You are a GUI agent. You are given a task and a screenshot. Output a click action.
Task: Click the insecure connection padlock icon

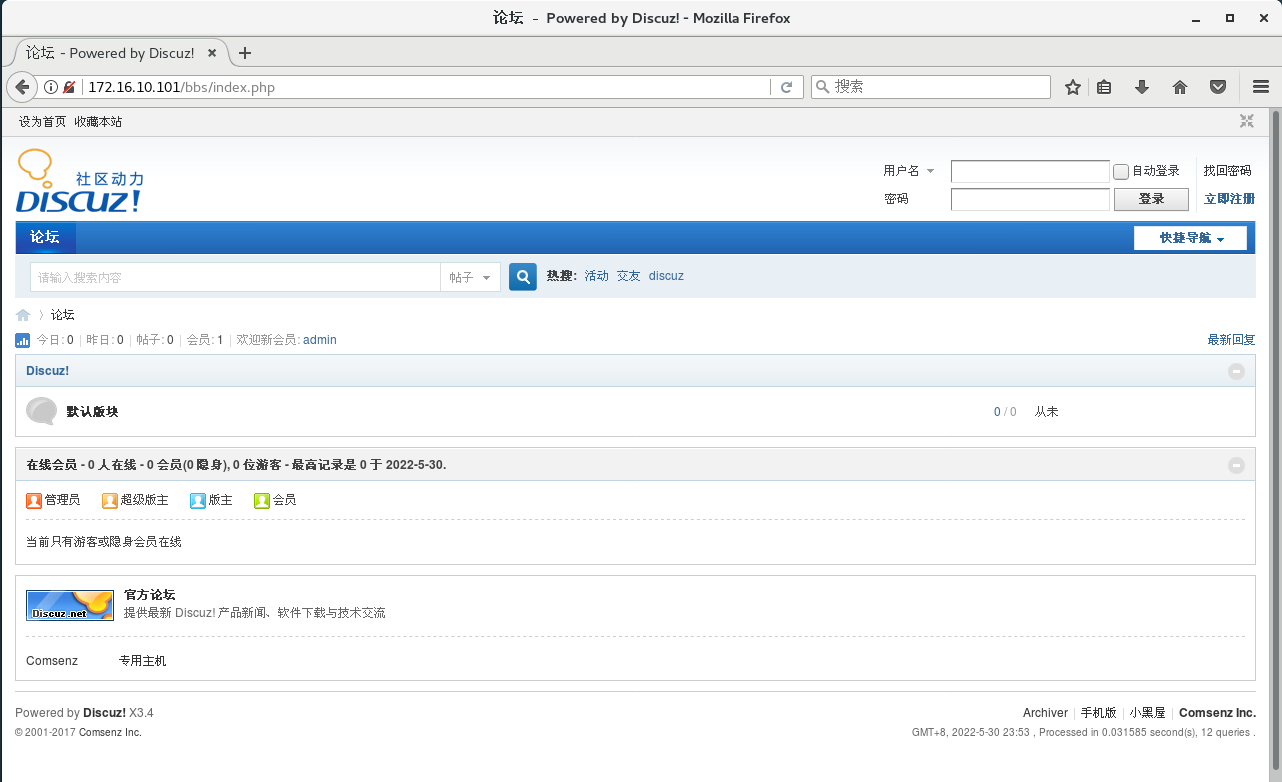click(69, 87)
